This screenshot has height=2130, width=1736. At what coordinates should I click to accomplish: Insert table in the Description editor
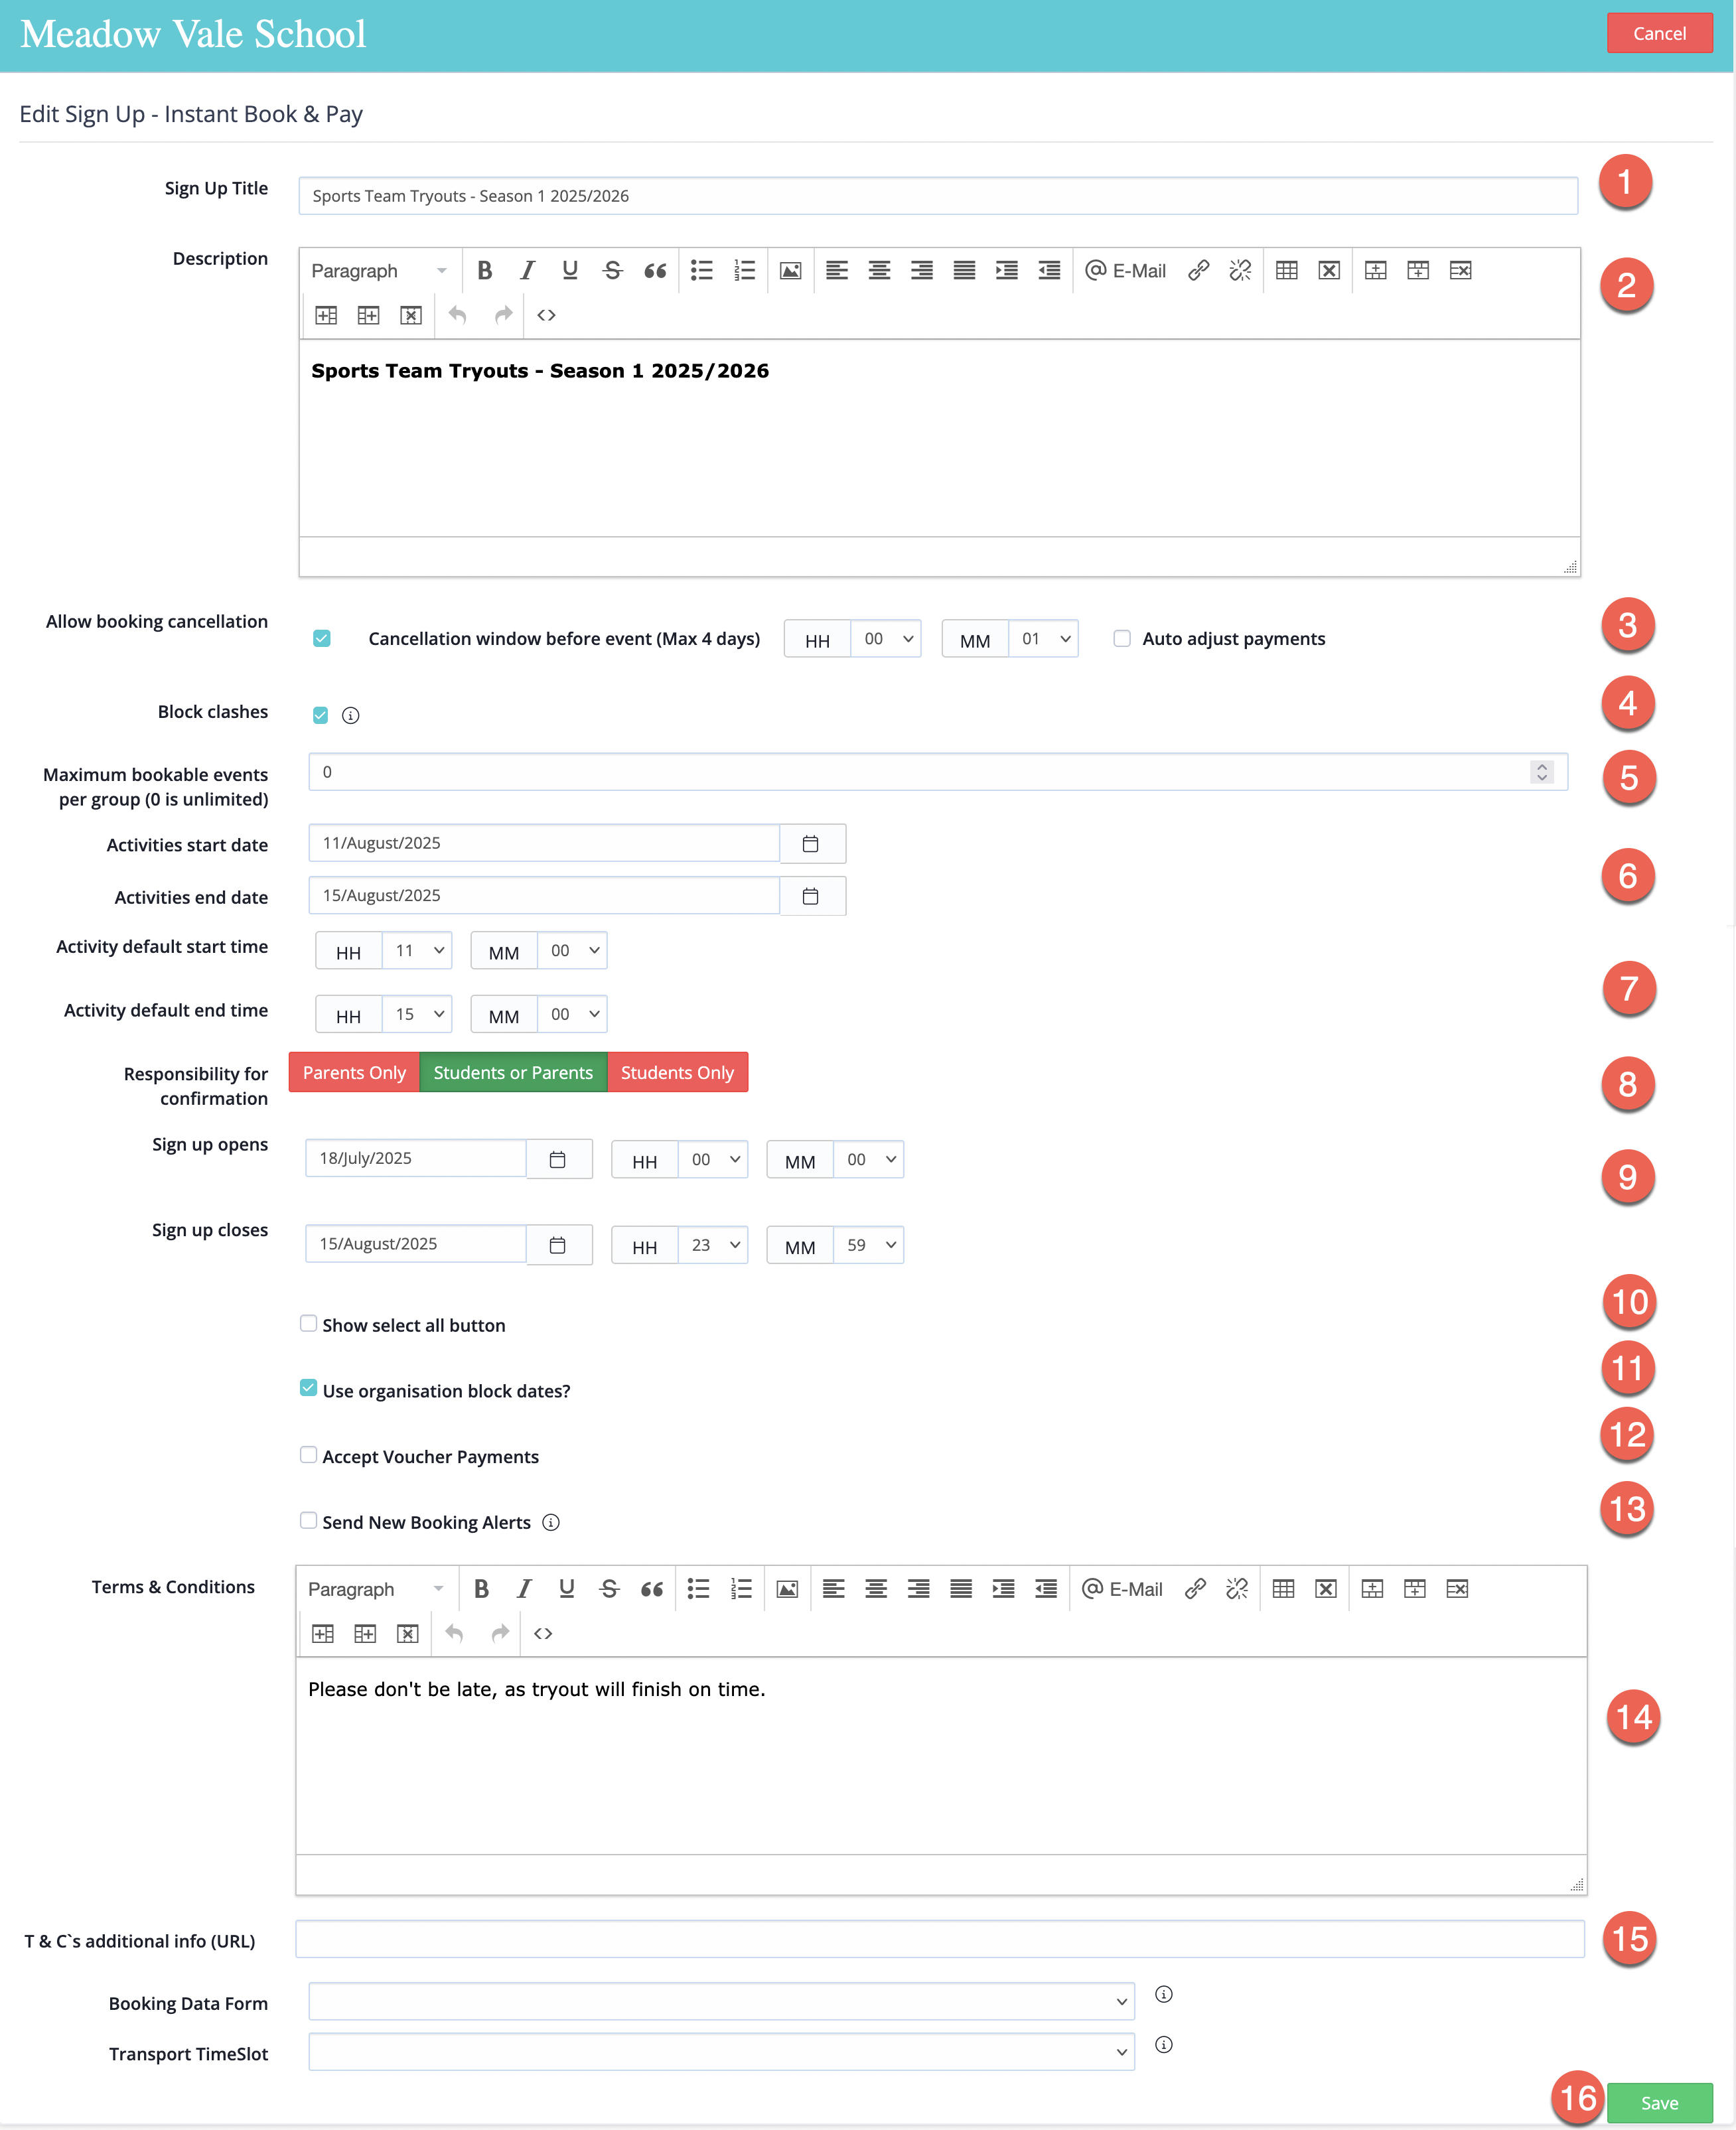(1287, 270)
